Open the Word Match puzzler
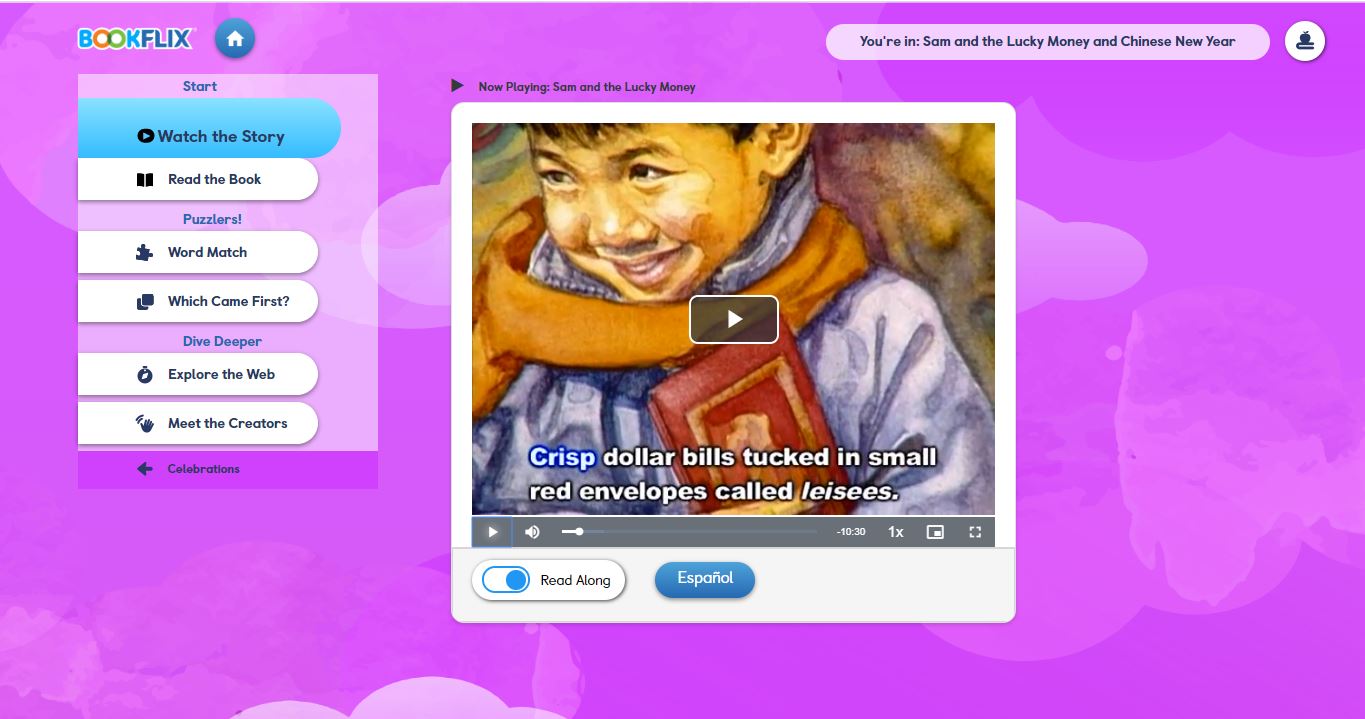Viewport: 1365px width, 719px height. tap(198, 252)
